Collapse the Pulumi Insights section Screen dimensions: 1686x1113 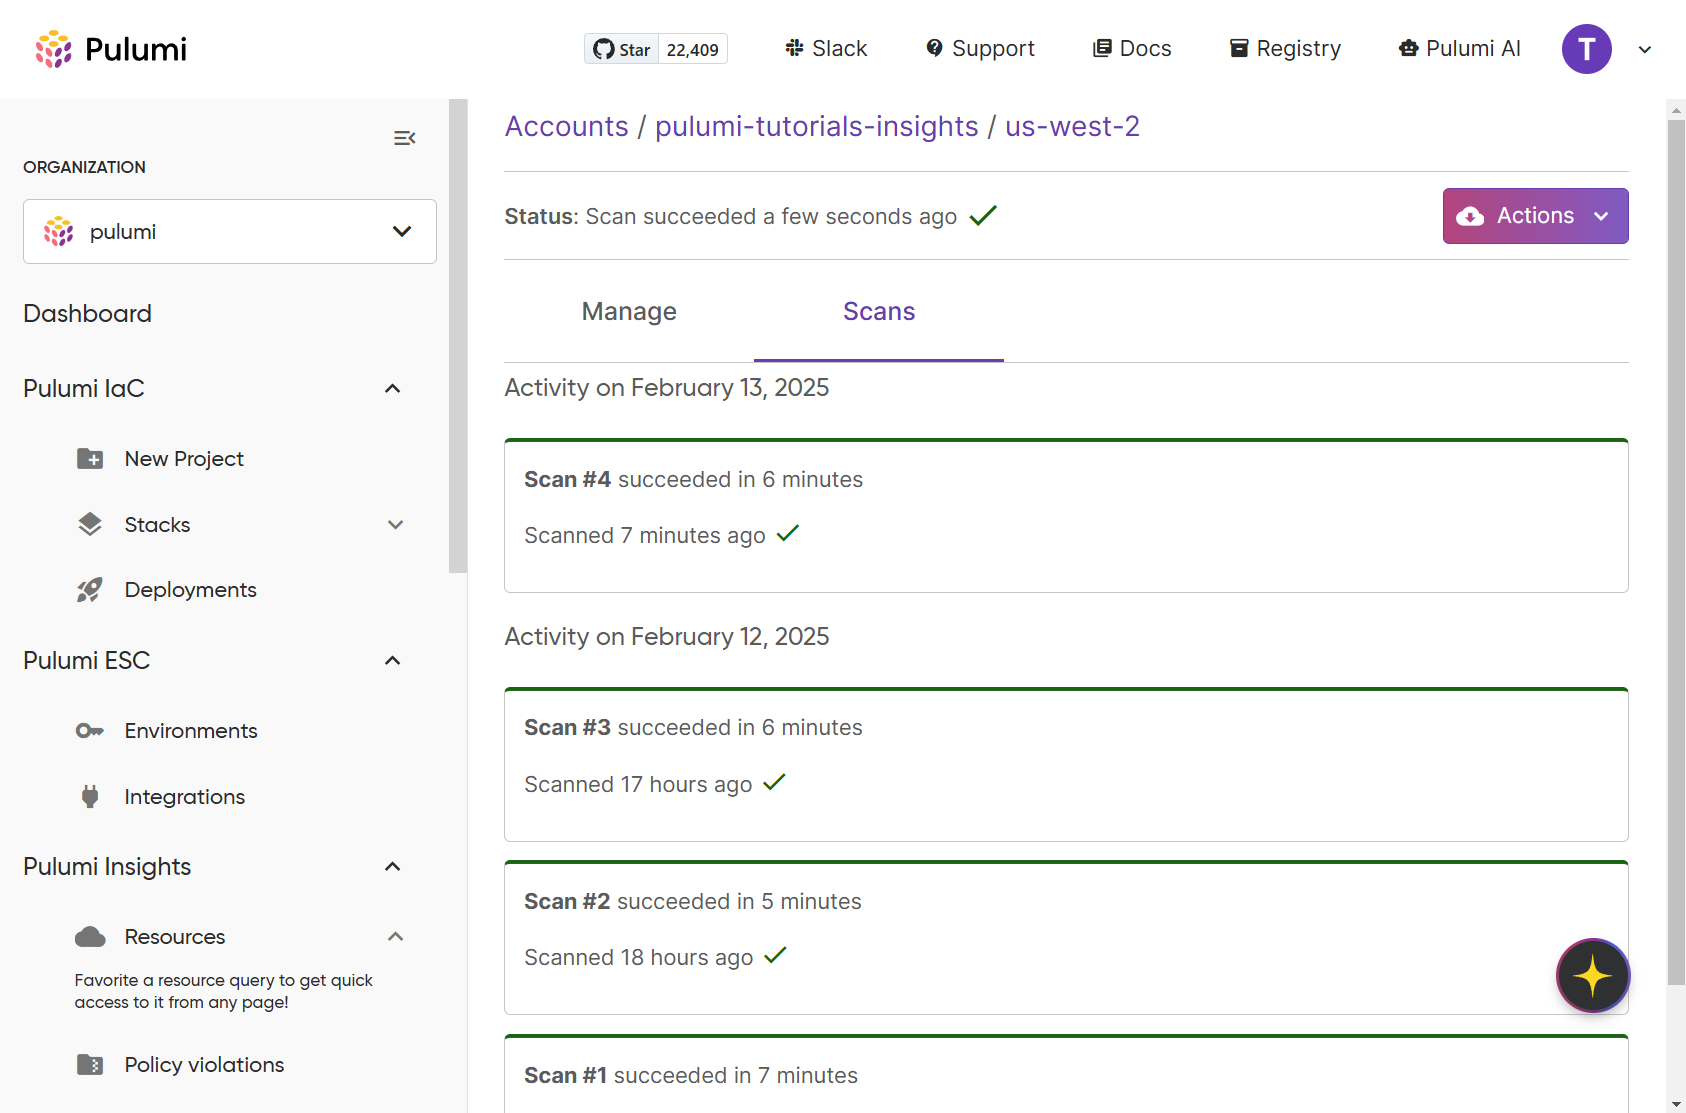(393, 867)
